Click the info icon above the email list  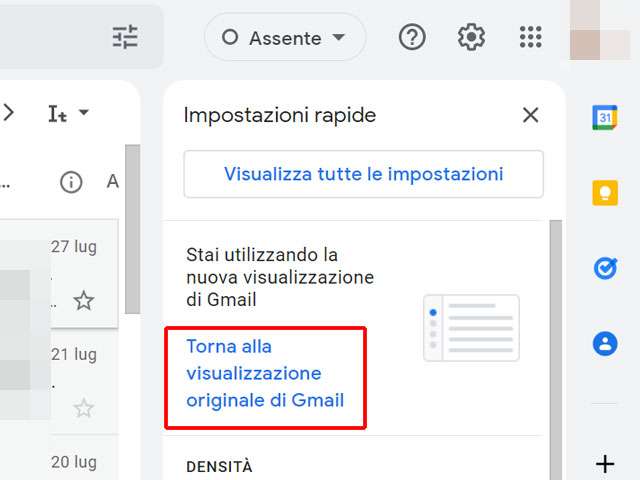pos(71,181)
